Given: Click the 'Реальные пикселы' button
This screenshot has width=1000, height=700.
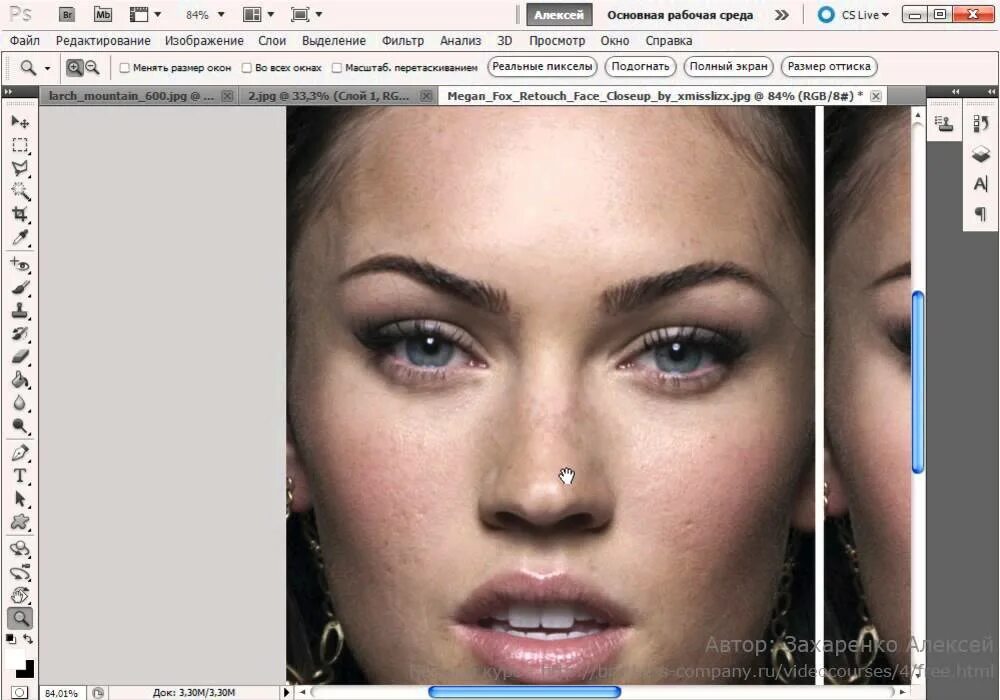Looking at the screenshot, I should tap(542, 66).
